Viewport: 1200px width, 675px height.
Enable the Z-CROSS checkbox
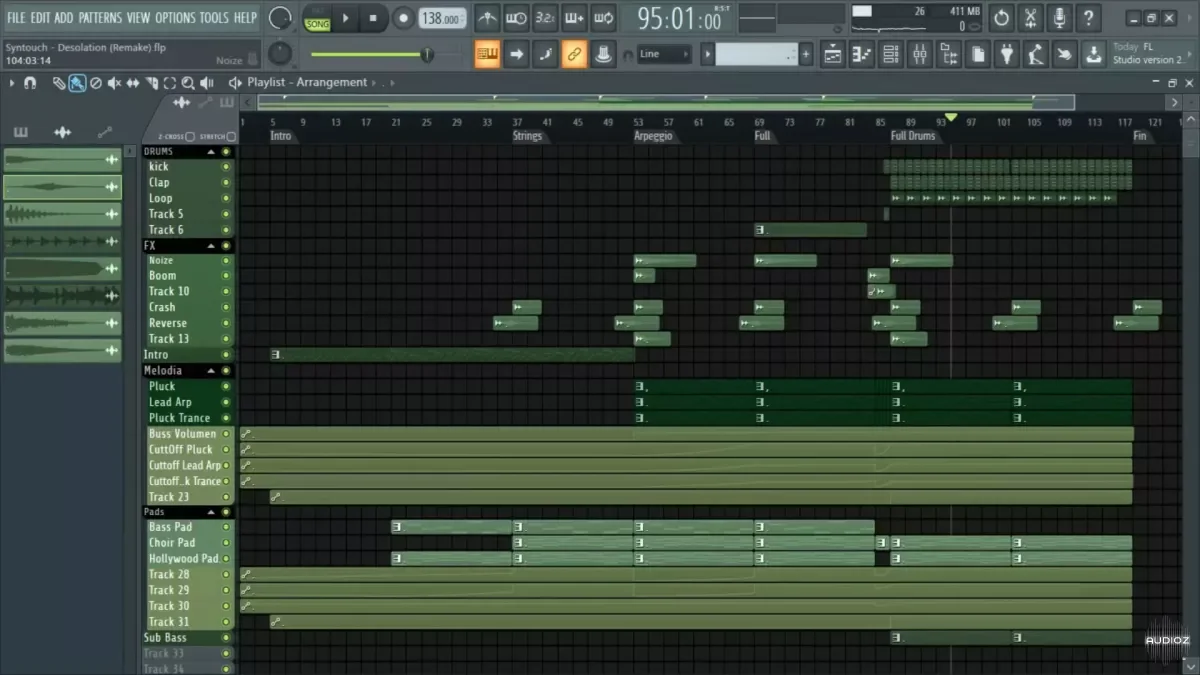coord(190,137)
